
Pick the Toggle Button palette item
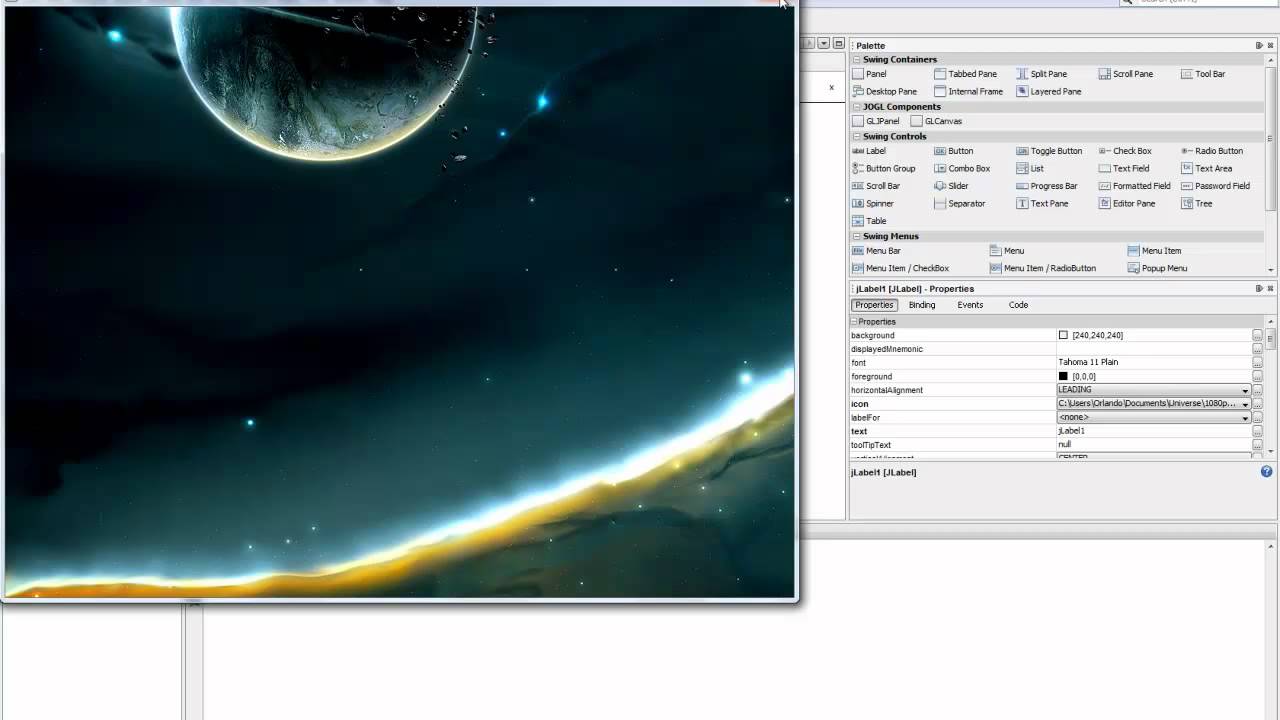coord(1049,151)
